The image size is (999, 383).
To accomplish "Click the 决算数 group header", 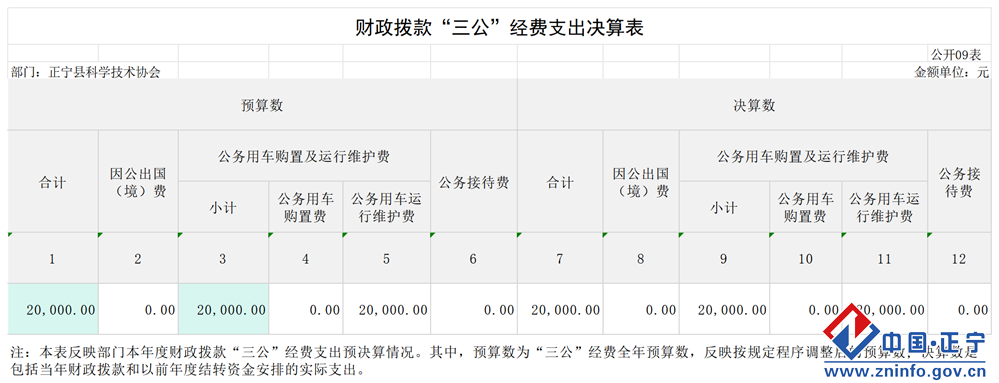I will [x=754, y=106].
